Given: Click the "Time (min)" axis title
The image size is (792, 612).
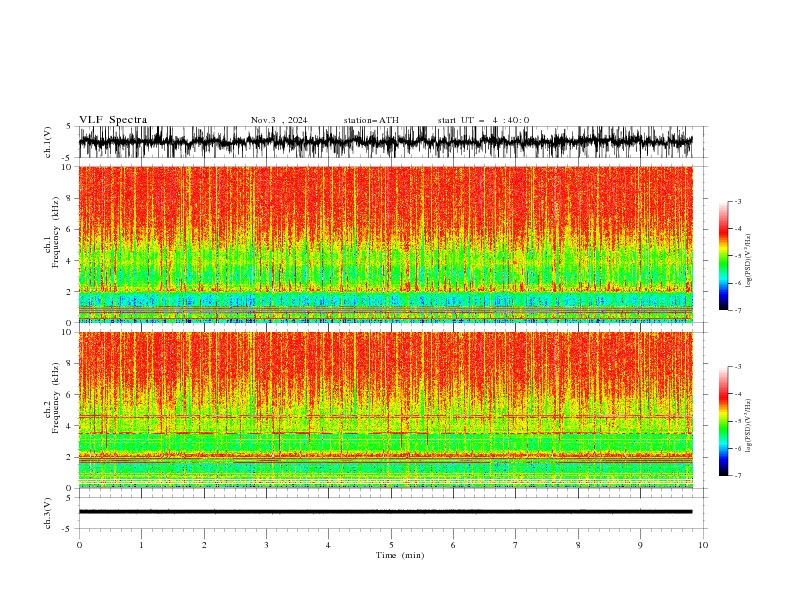Looking at the screenshot, I should (400, 555).
